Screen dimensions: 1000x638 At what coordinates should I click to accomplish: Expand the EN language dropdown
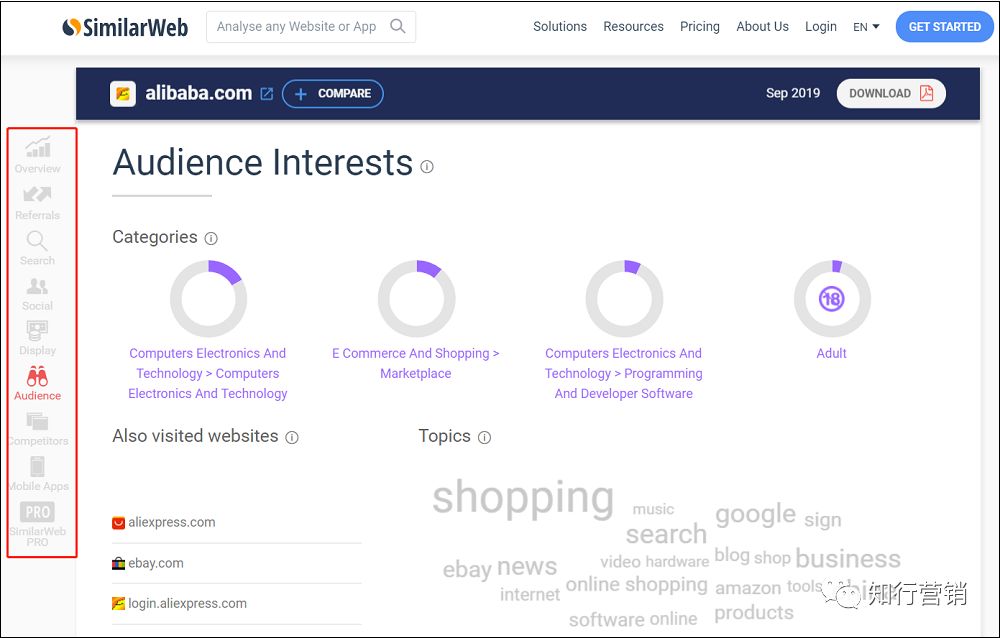pyautogui.click(x=866, y=27)
